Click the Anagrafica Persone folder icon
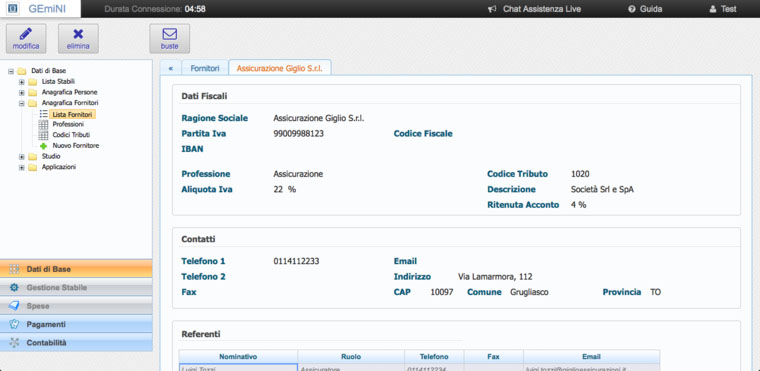This screenshot has height=371, width=760. pos(32,92)
